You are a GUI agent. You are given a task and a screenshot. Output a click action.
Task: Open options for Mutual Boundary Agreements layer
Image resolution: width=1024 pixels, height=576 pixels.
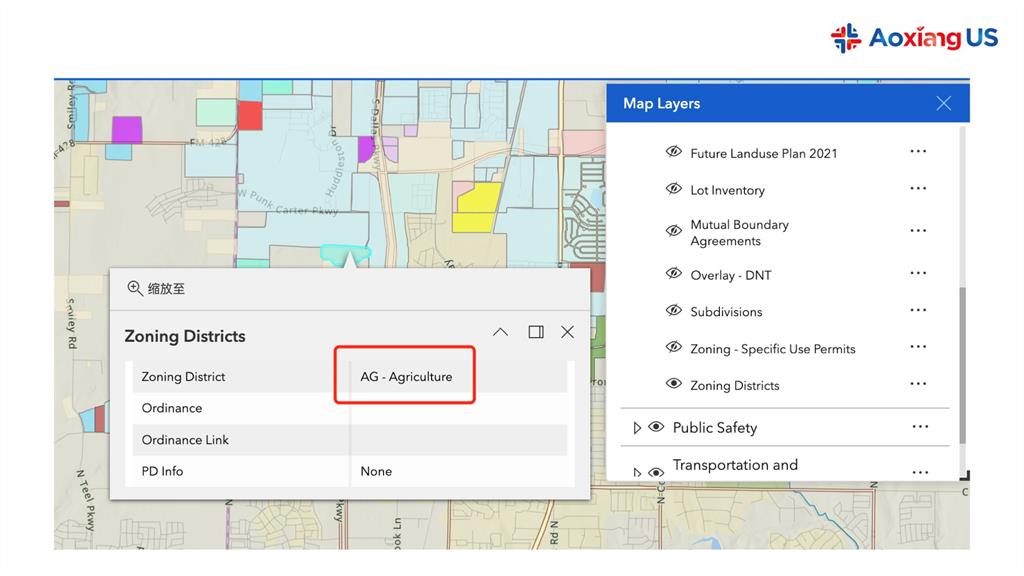pos(918,232)
